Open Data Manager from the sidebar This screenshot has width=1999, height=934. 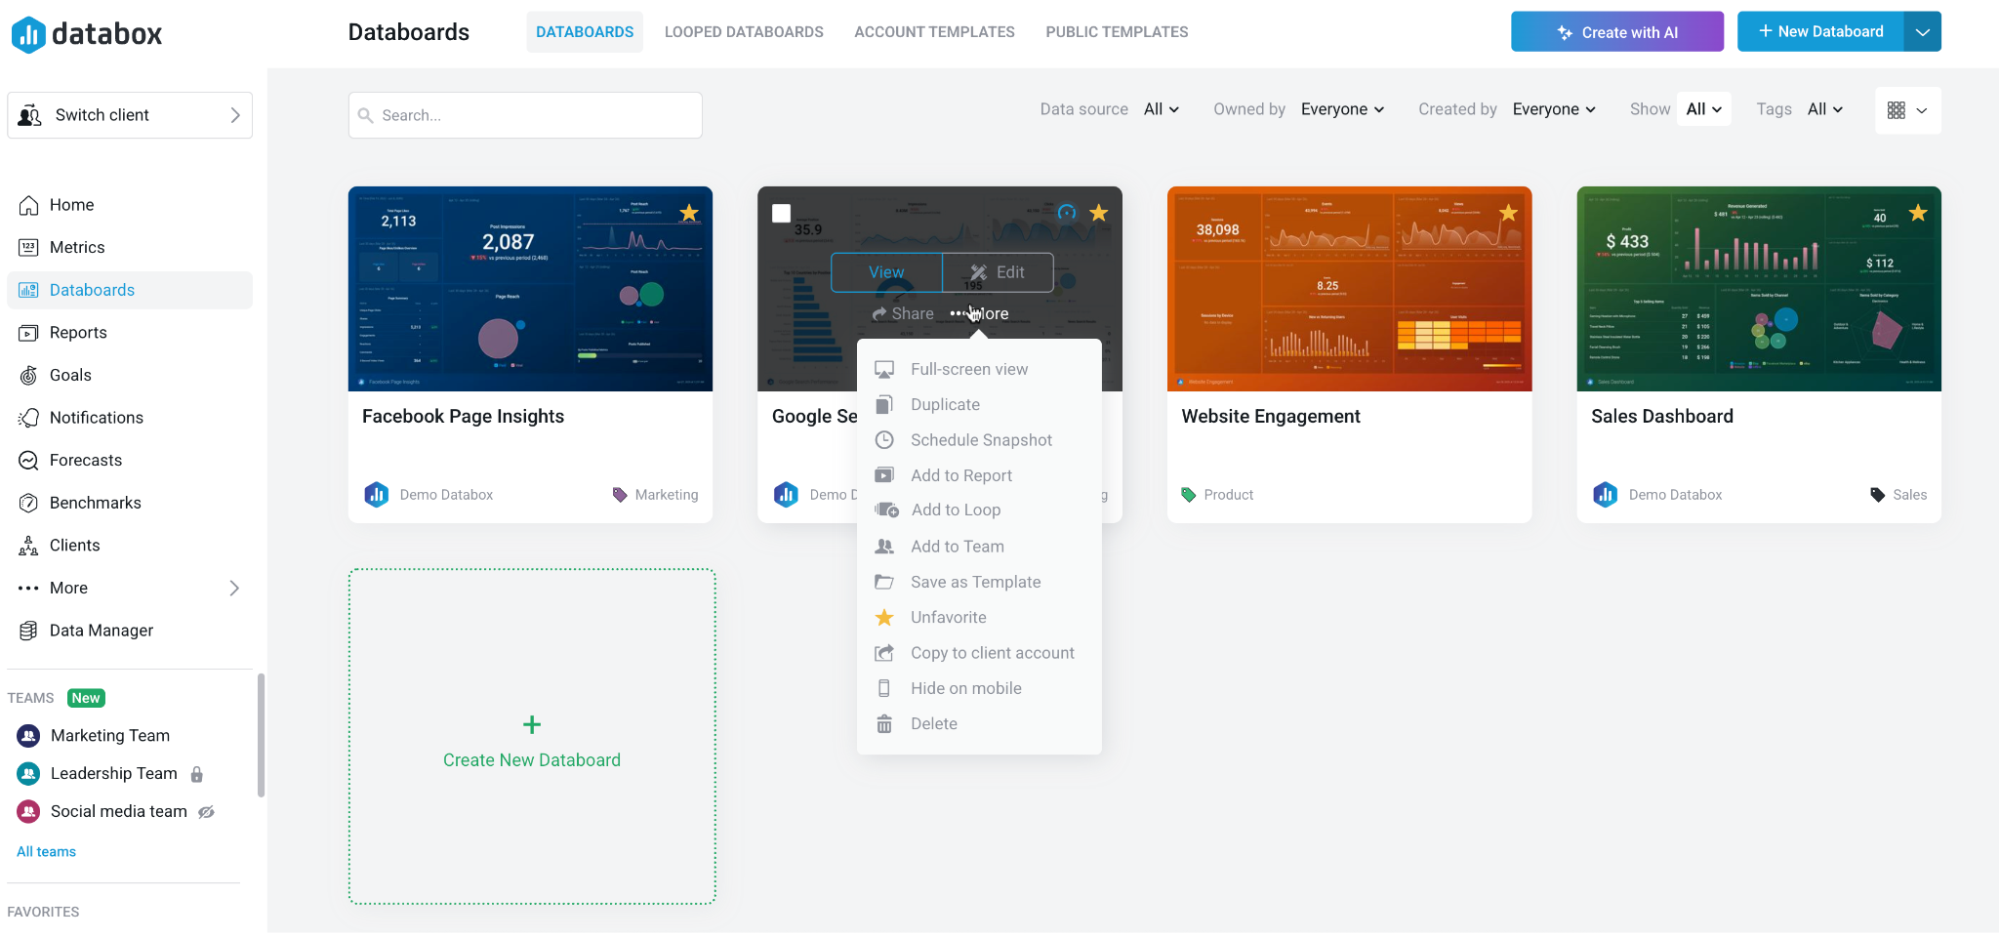click(x=99, y=630)
